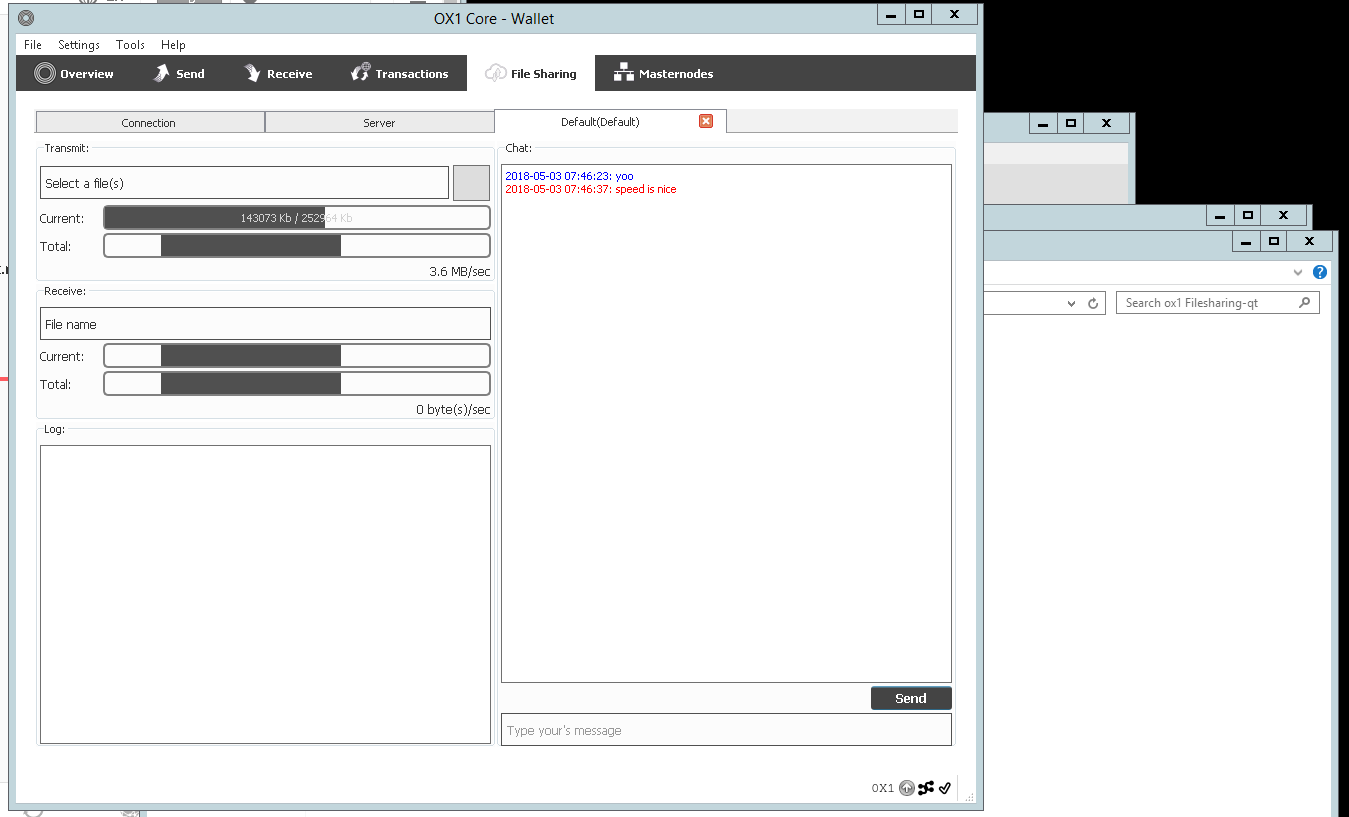Open the Masternodes page
Viewport: 1349px width, 817px height.
663,74
